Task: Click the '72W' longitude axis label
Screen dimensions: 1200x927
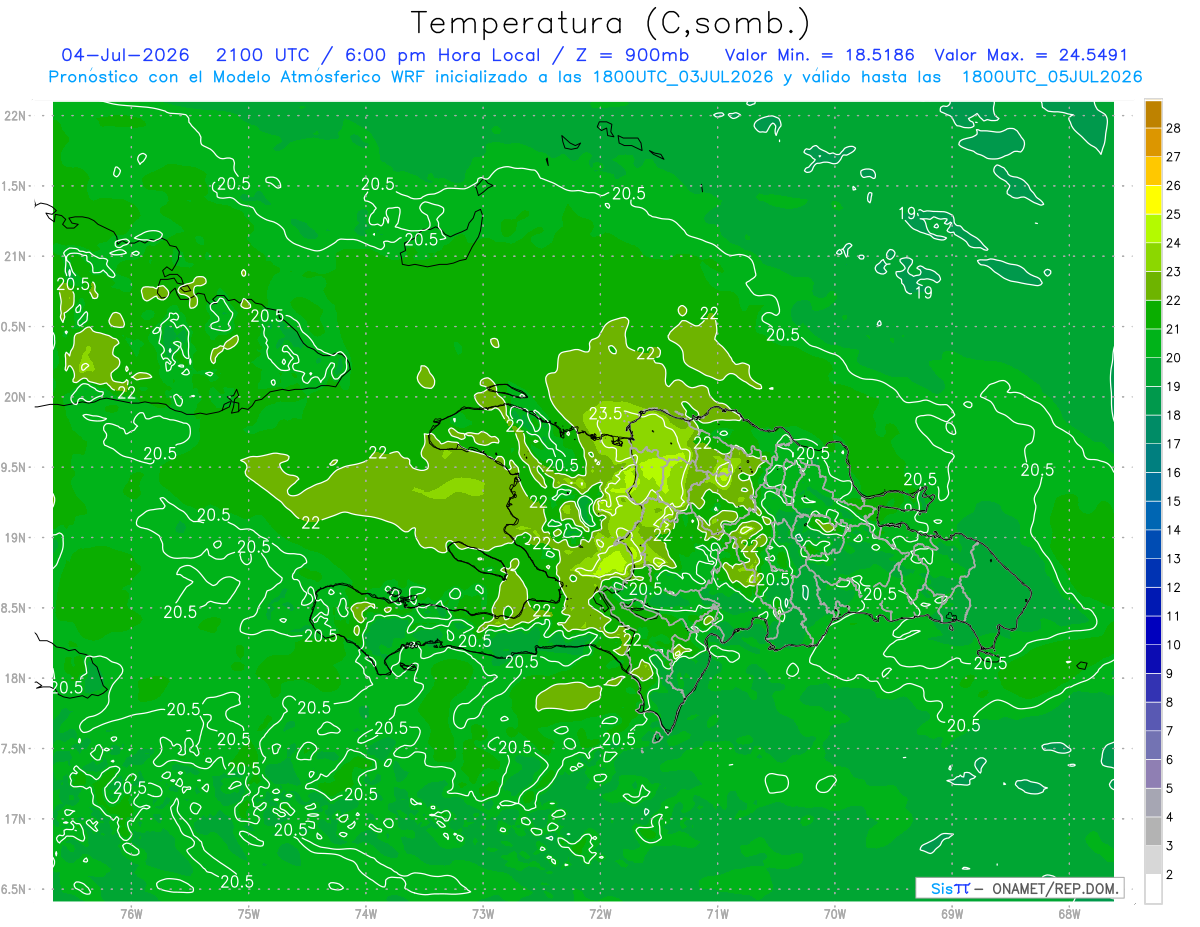Action: tap(600, 913)
